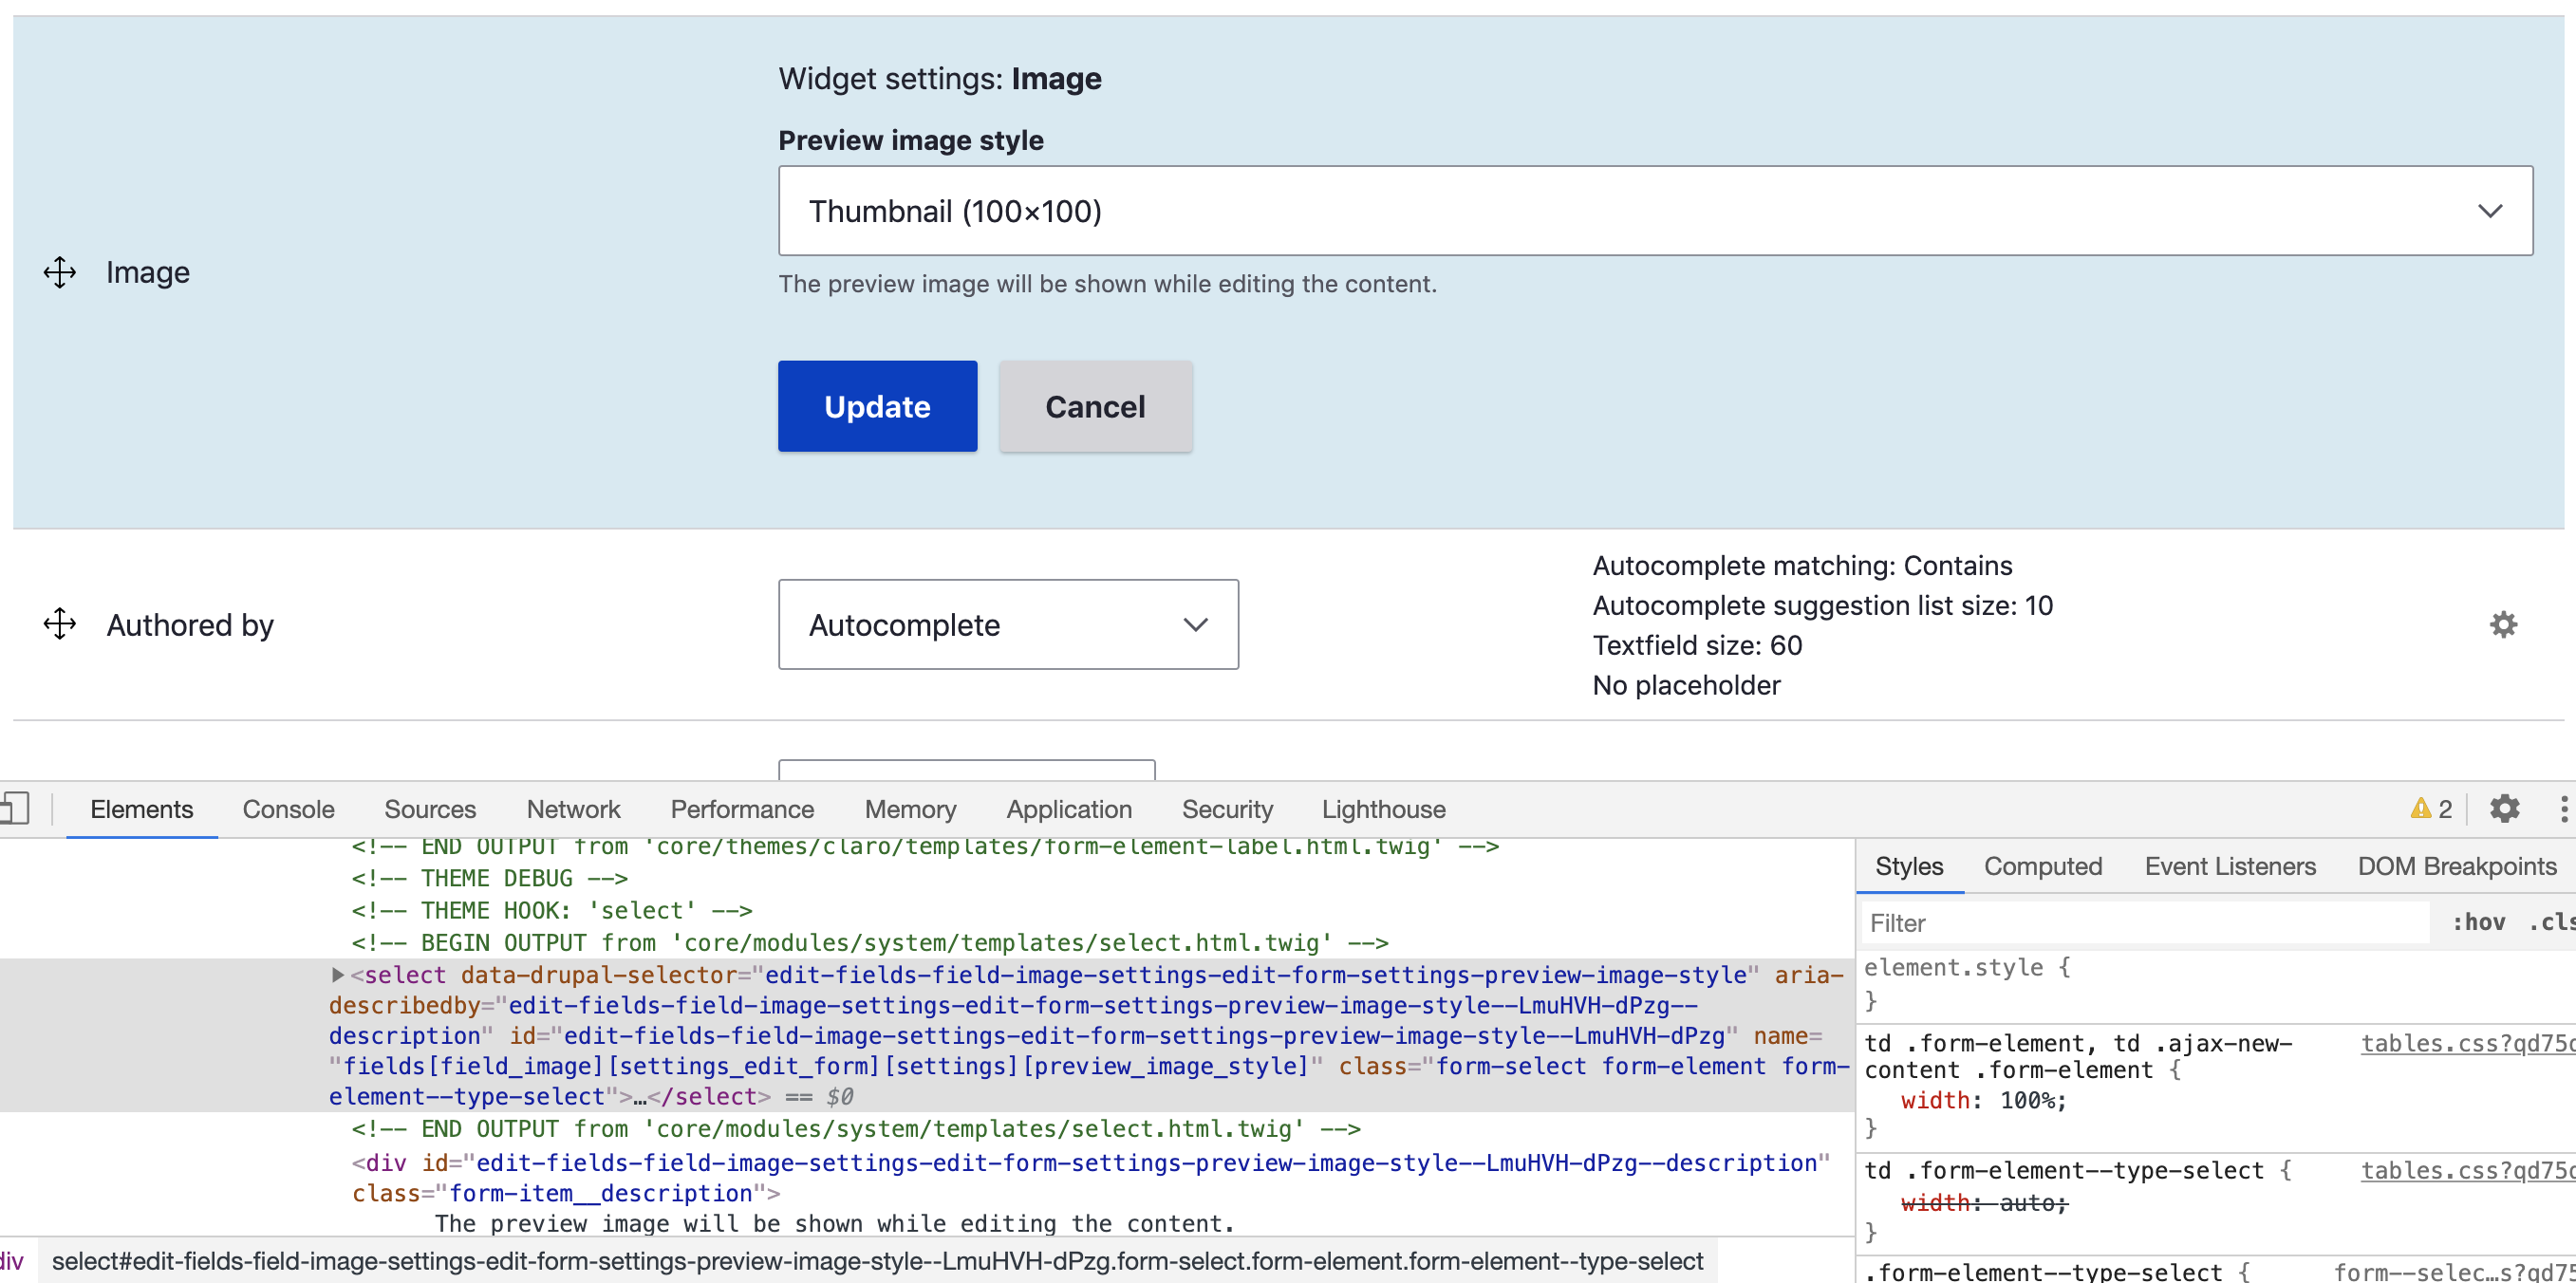Select 'BEGIN OUTPUT from select.html.twig' comment
The width and height of the screenshot is (2576, 1283).
point(869,942)
